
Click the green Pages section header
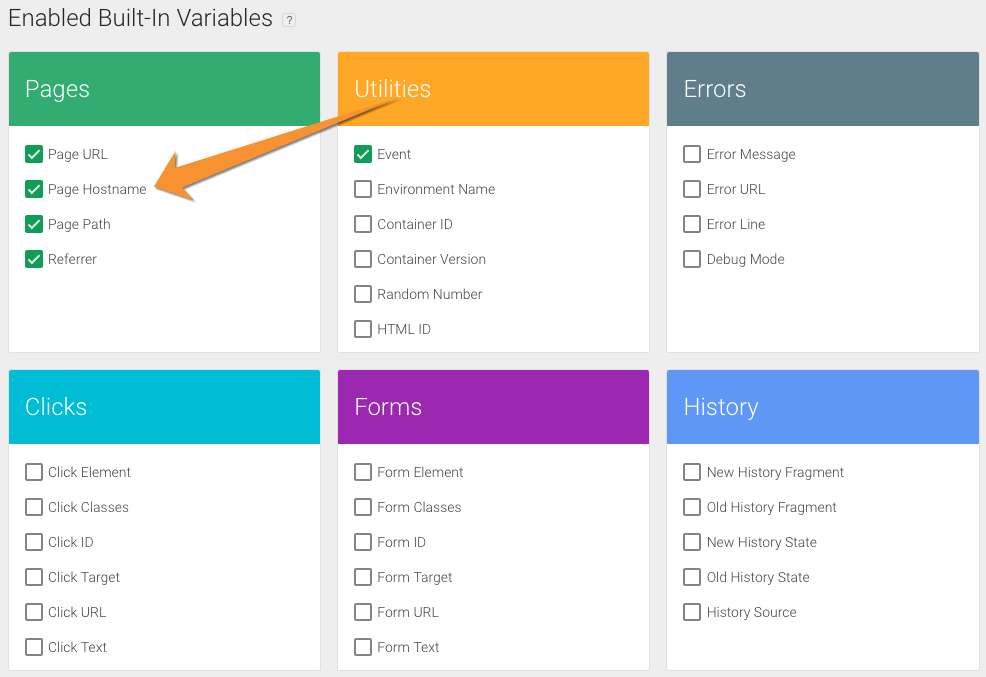(x=164, y=89)
